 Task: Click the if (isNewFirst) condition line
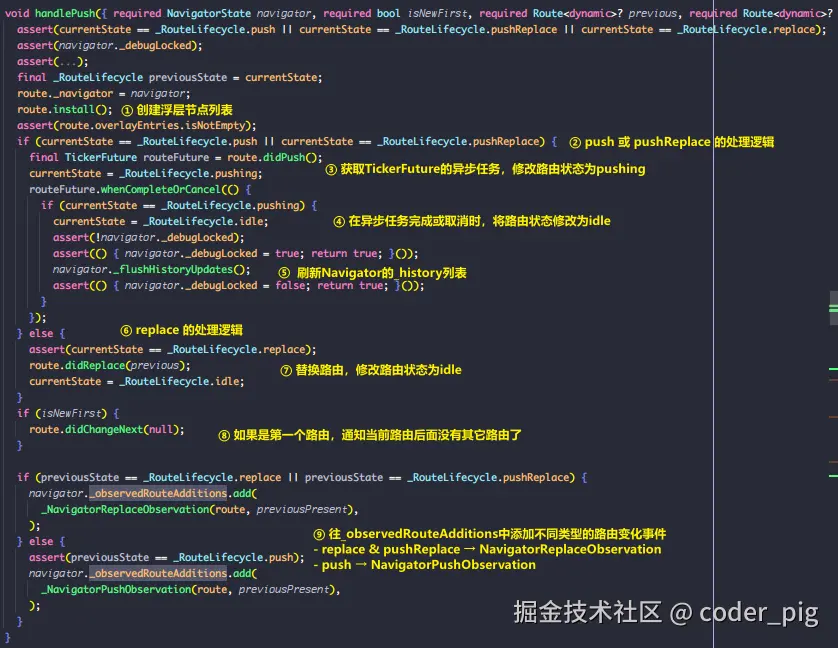68,413
